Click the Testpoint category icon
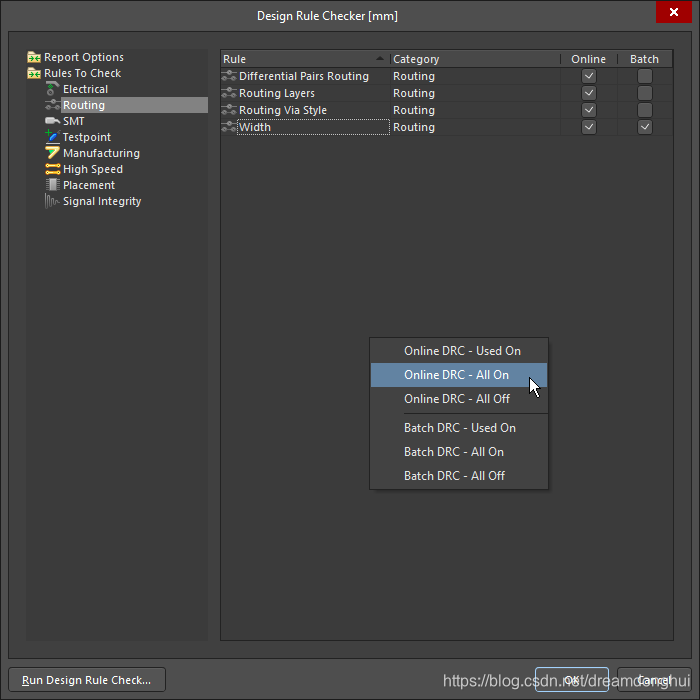700x700 pixels. (x=52, y=137)
